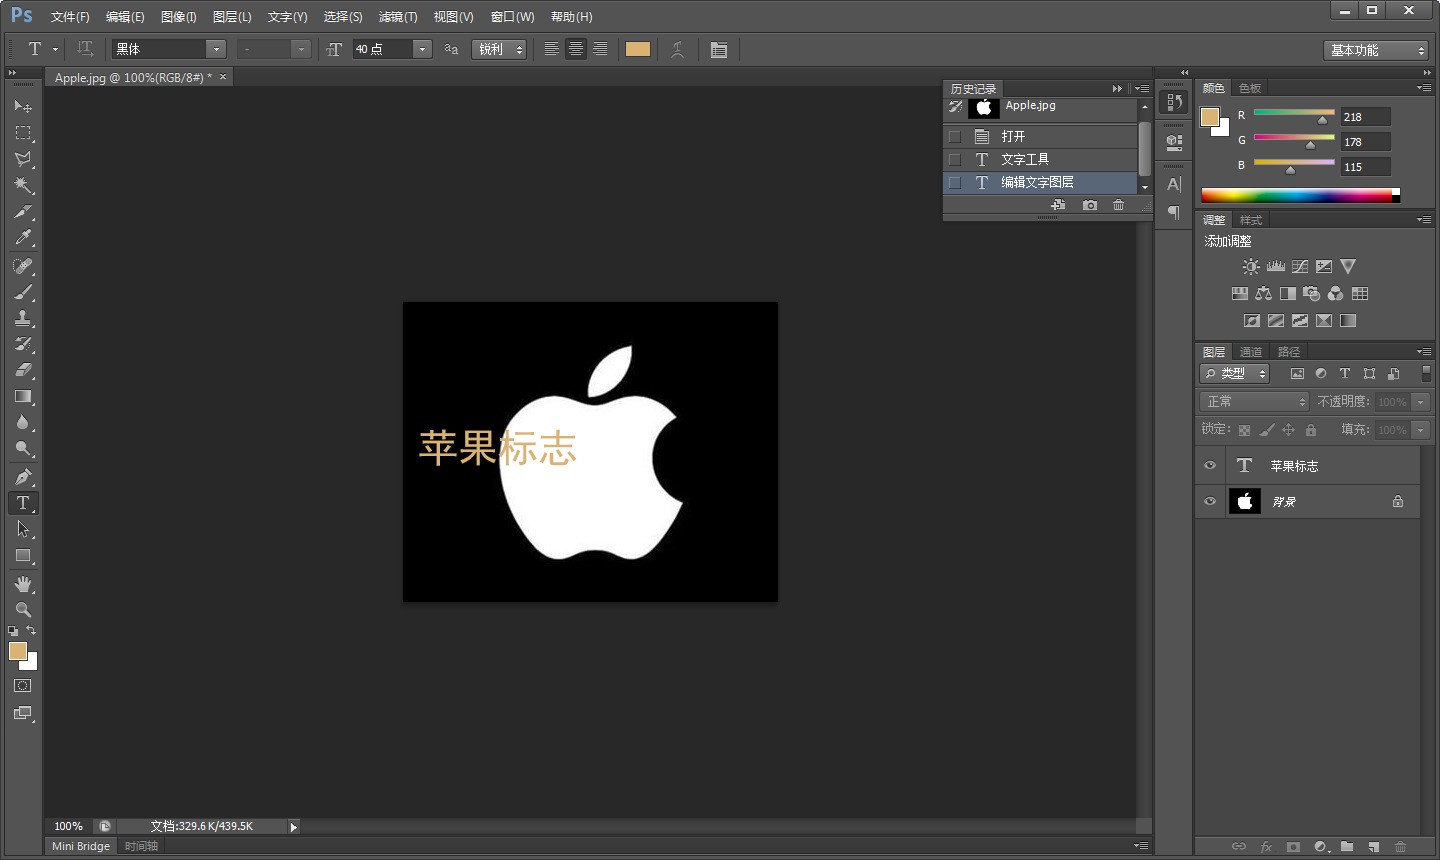The width and height of the screenshot is (1440, 860).
Task: Open workspace dropdown 基本功能
Action: tap(1375, 50)
